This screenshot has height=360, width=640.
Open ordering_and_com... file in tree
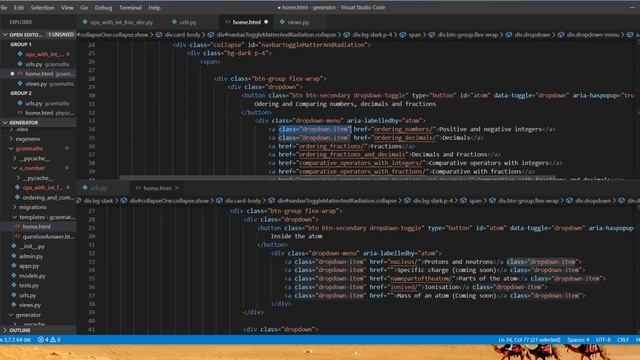coord(47,198)
